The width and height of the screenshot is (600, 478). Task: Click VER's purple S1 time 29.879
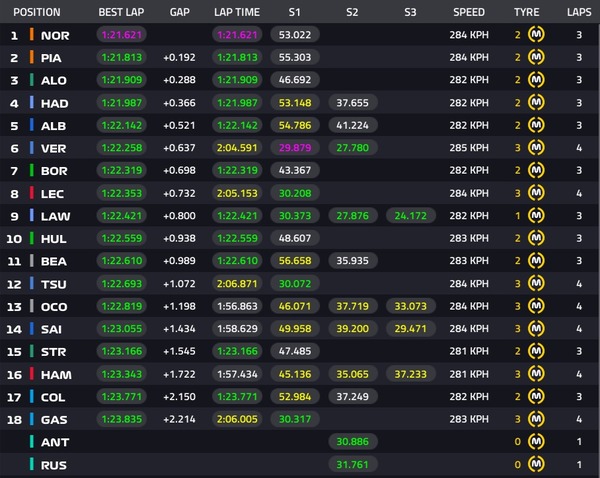click(x=294, y=148)
